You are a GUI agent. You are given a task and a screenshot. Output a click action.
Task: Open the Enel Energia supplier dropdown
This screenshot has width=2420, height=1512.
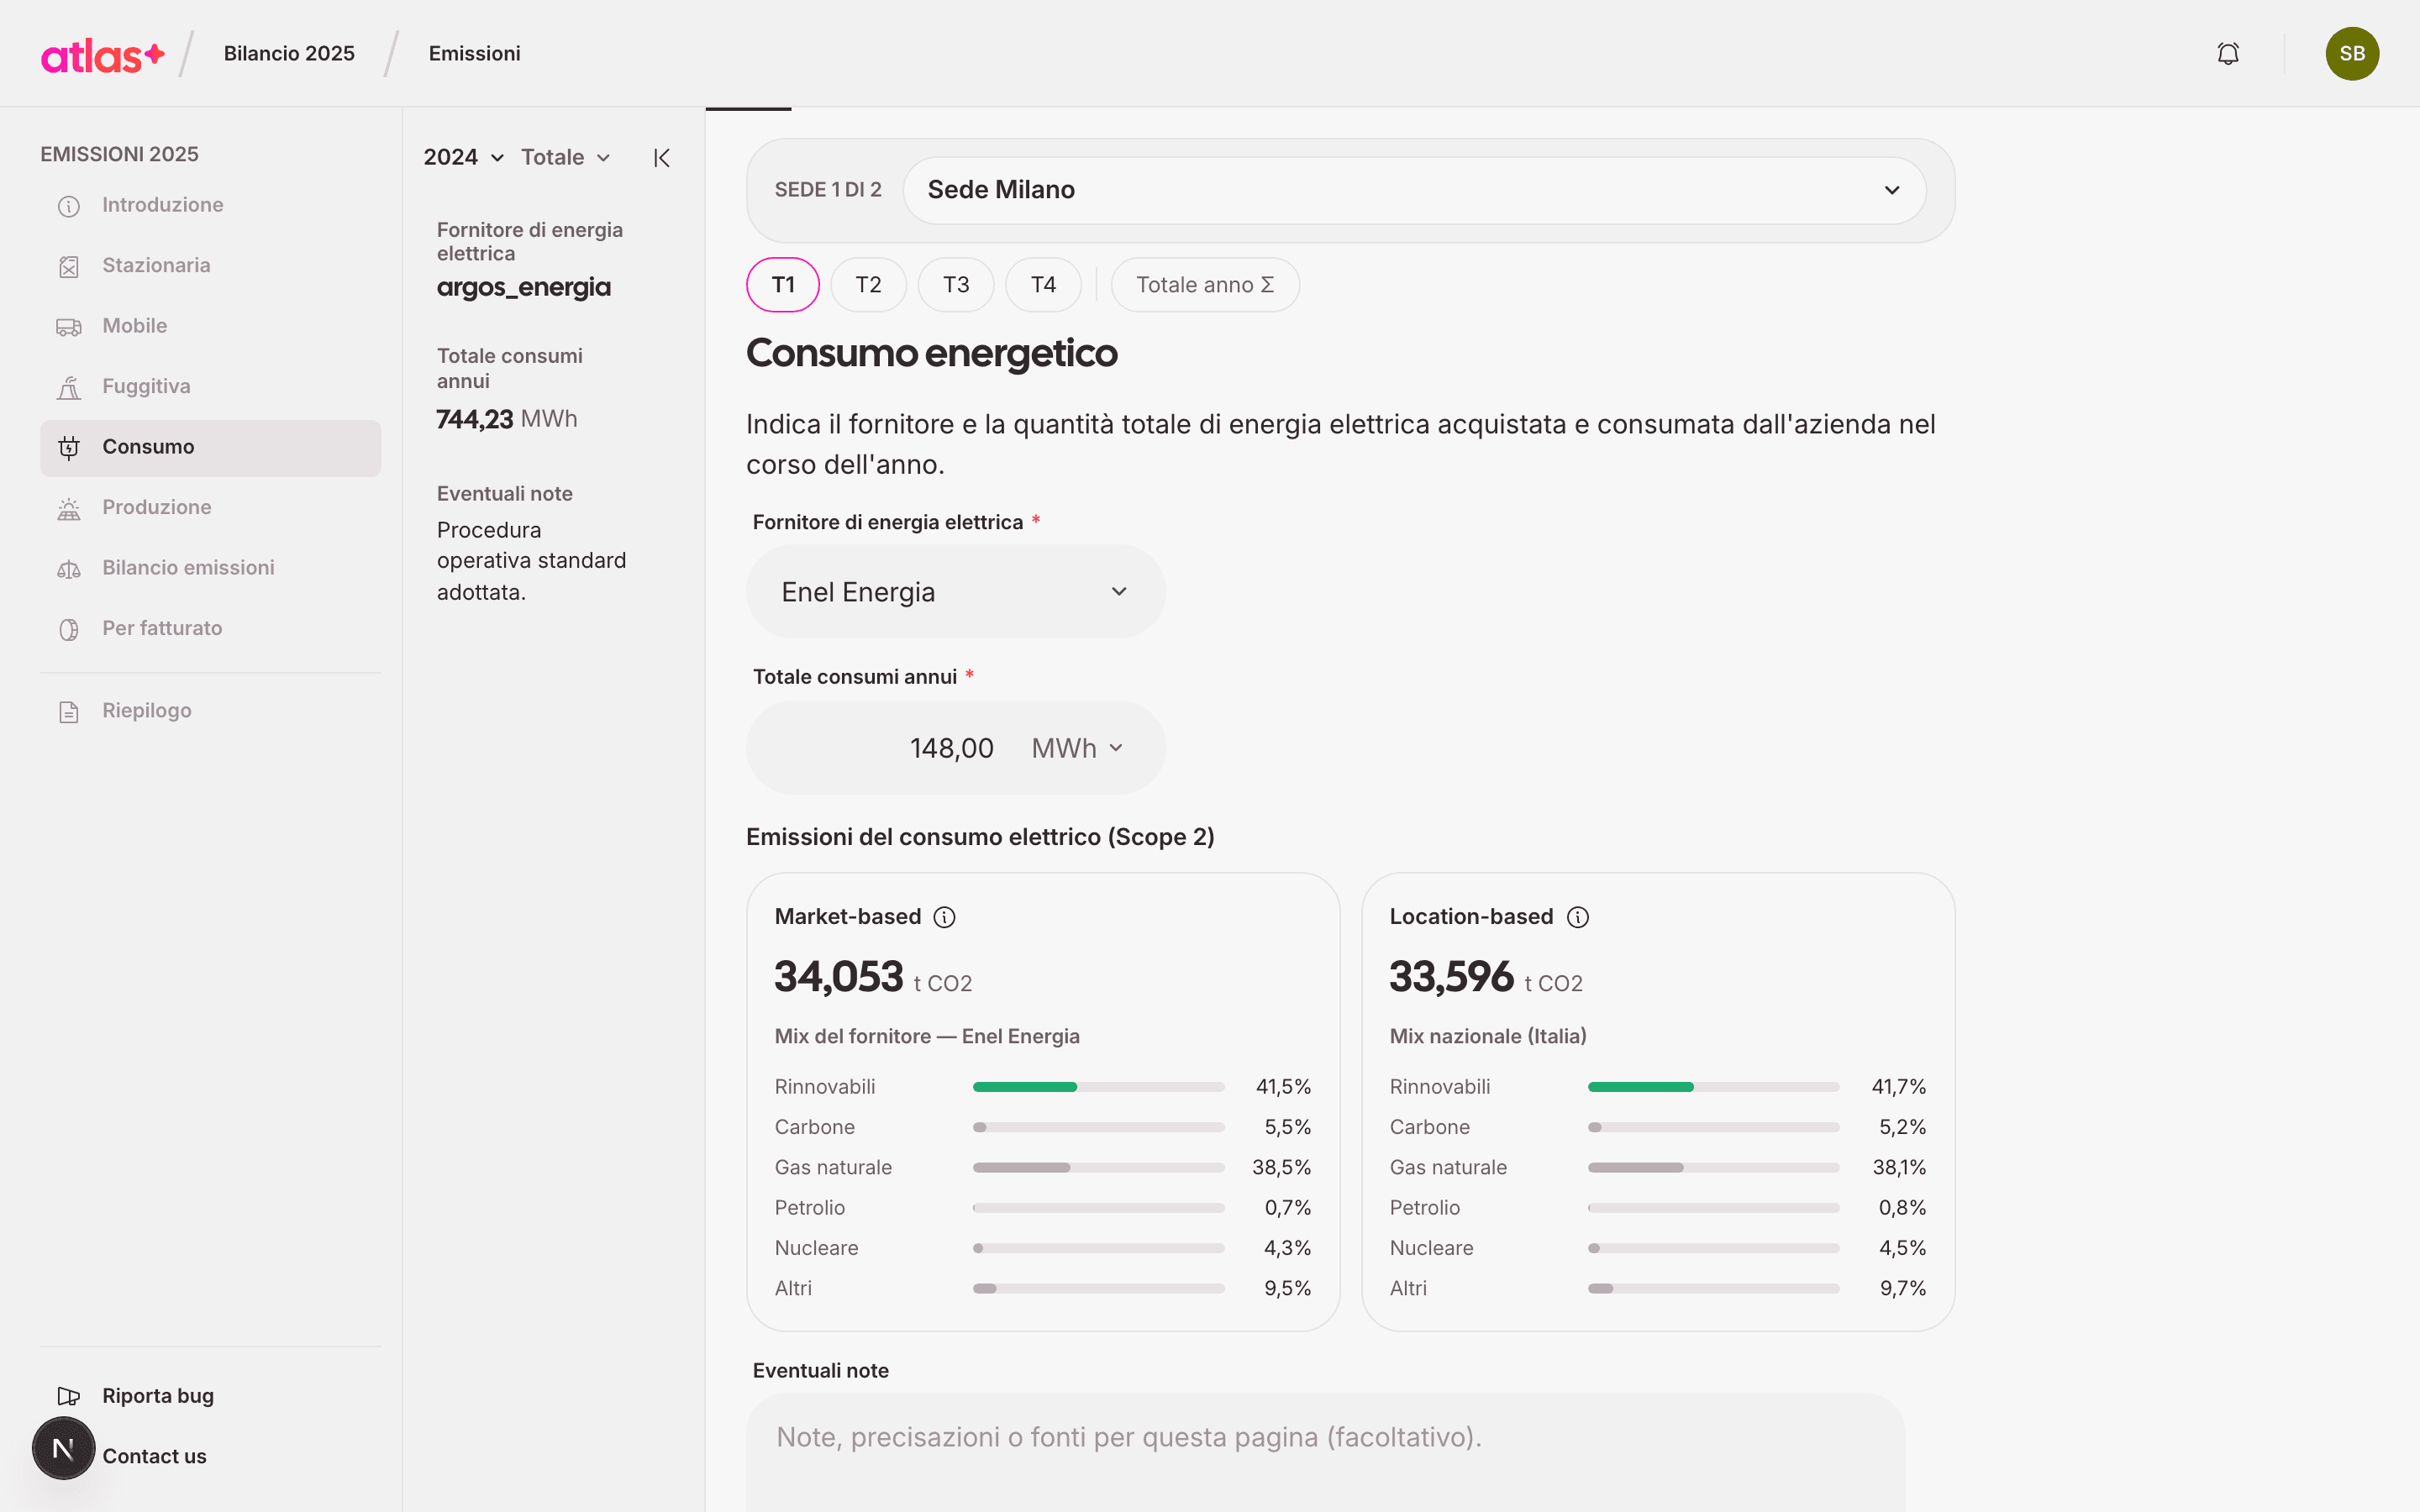pyautogui.click(x=956, y=592)
